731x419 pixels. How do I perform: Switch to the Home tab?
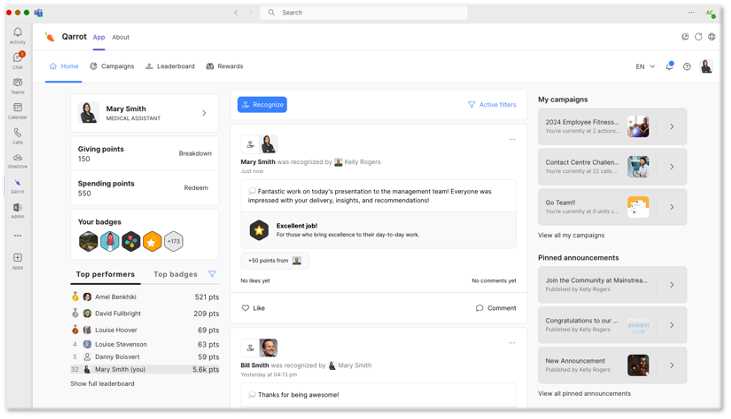click(x=64, y=66)
